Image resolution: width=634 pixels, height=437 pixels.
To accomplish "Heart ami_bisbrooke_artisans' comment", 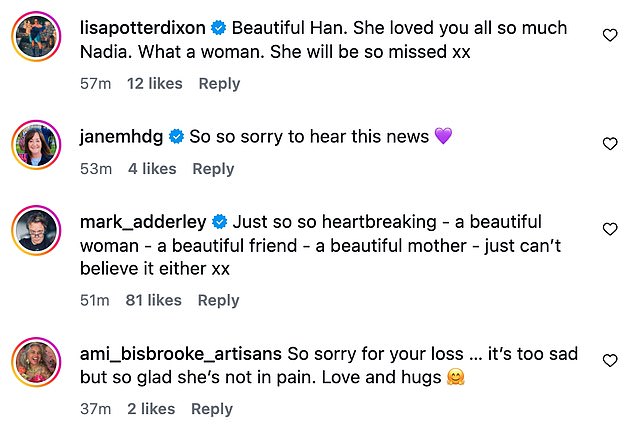I will tap(610, 360).
